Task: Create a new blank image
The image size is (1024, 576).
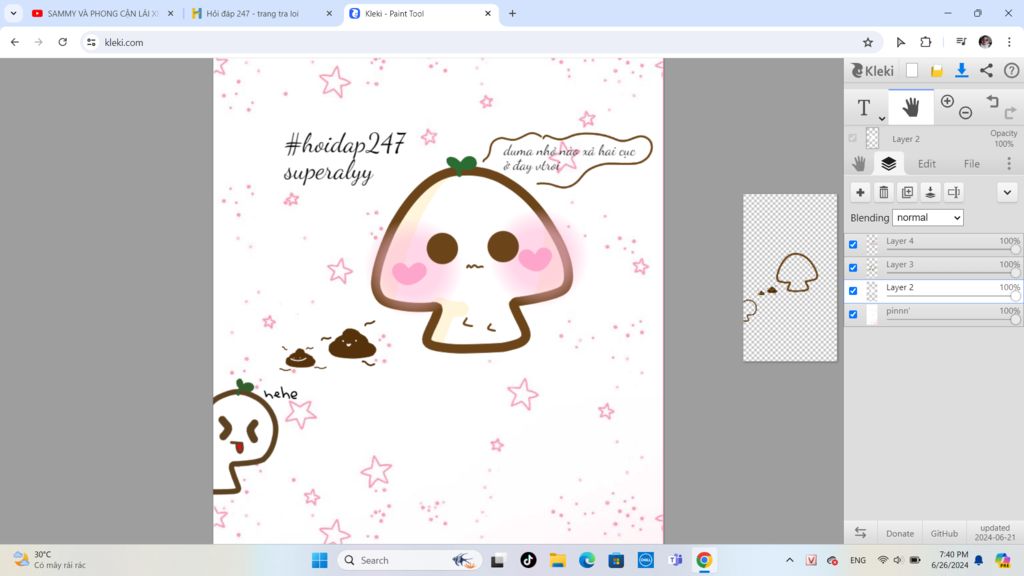Action: coord(912,71)
